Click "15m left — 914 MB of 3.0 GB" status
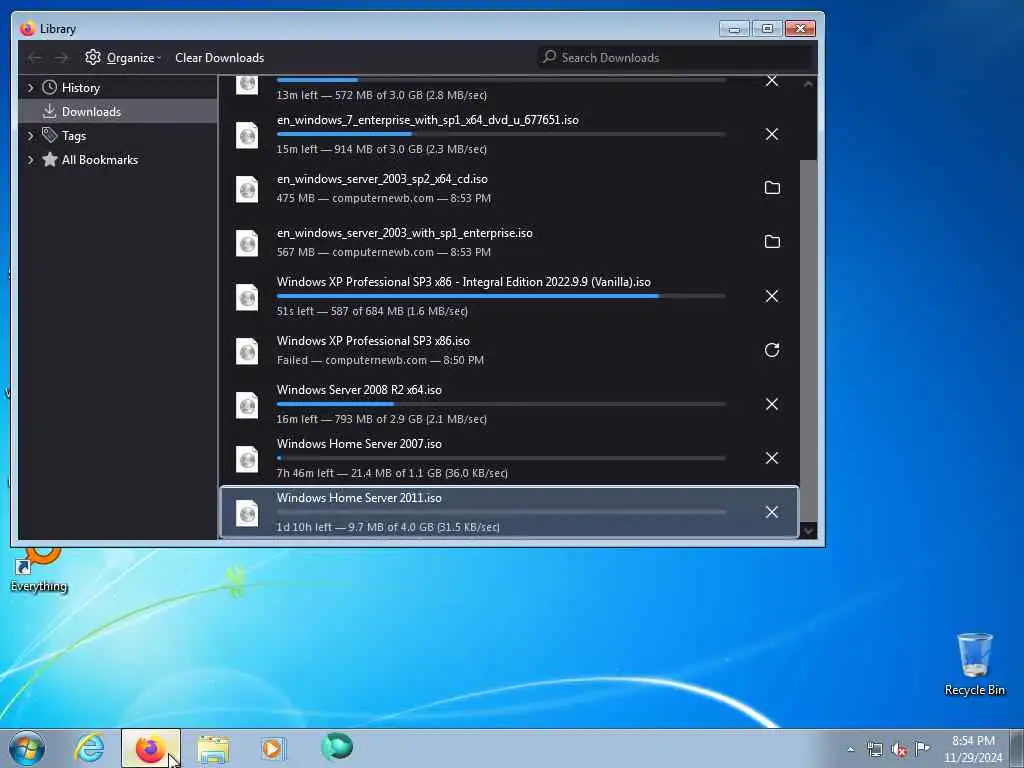1024x768 pixels. point(381,149)
